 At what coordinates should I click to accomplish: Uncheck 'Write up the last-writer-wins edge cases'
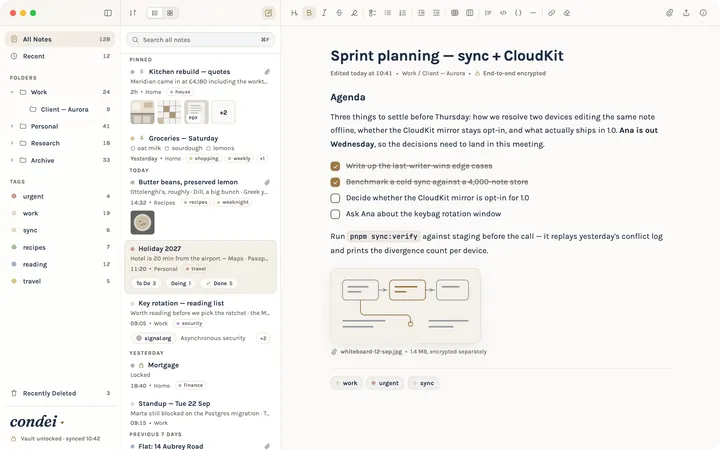(x=335, y=166)
